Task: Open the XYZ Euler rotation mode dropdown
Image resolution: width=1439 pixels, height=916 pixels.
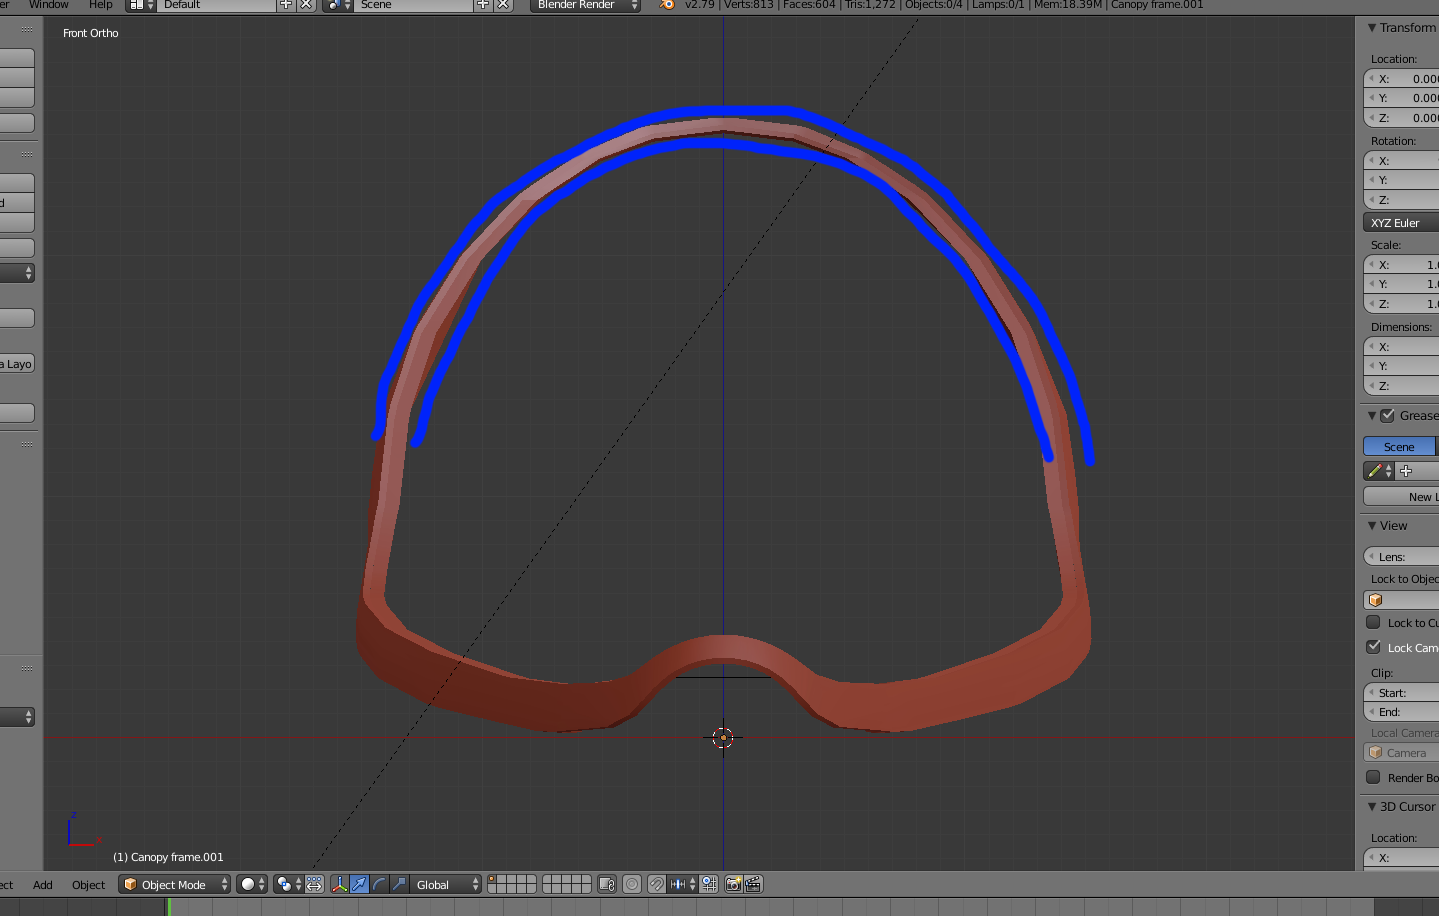Action: [1402, 223]
